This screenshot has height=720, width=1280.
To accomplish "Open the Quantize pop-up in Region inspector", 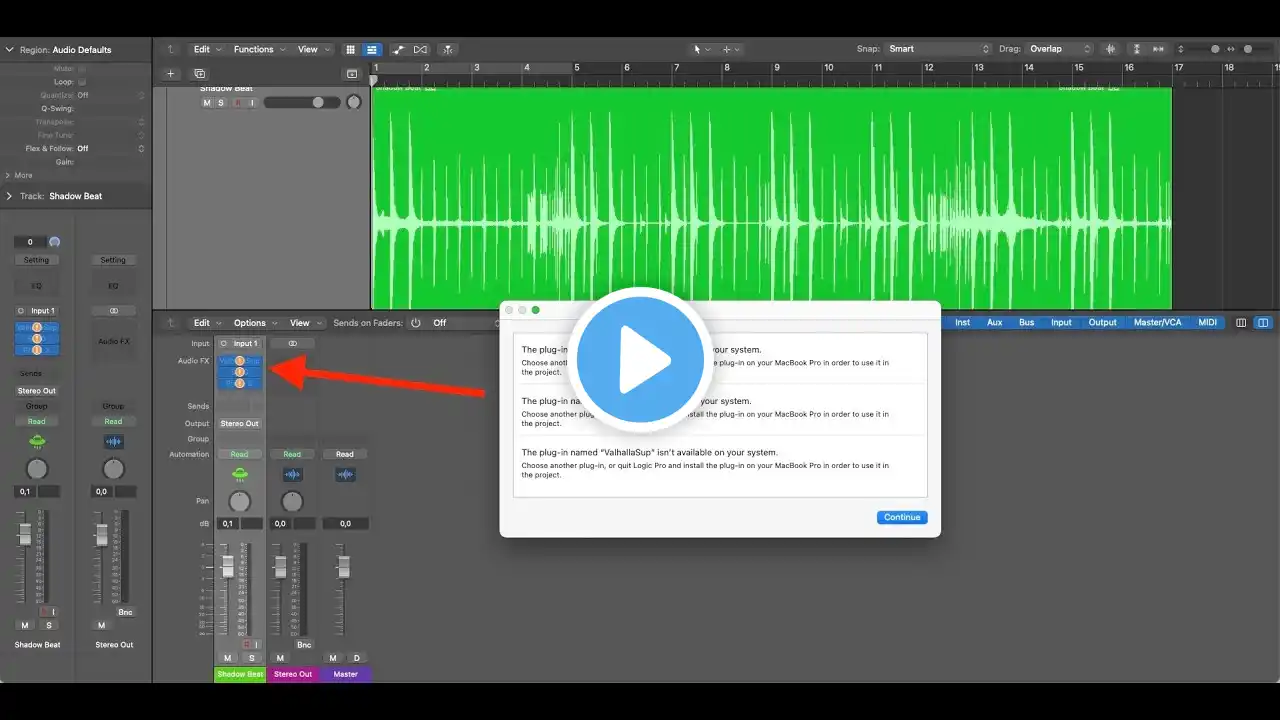I will [x=110, y=95].
